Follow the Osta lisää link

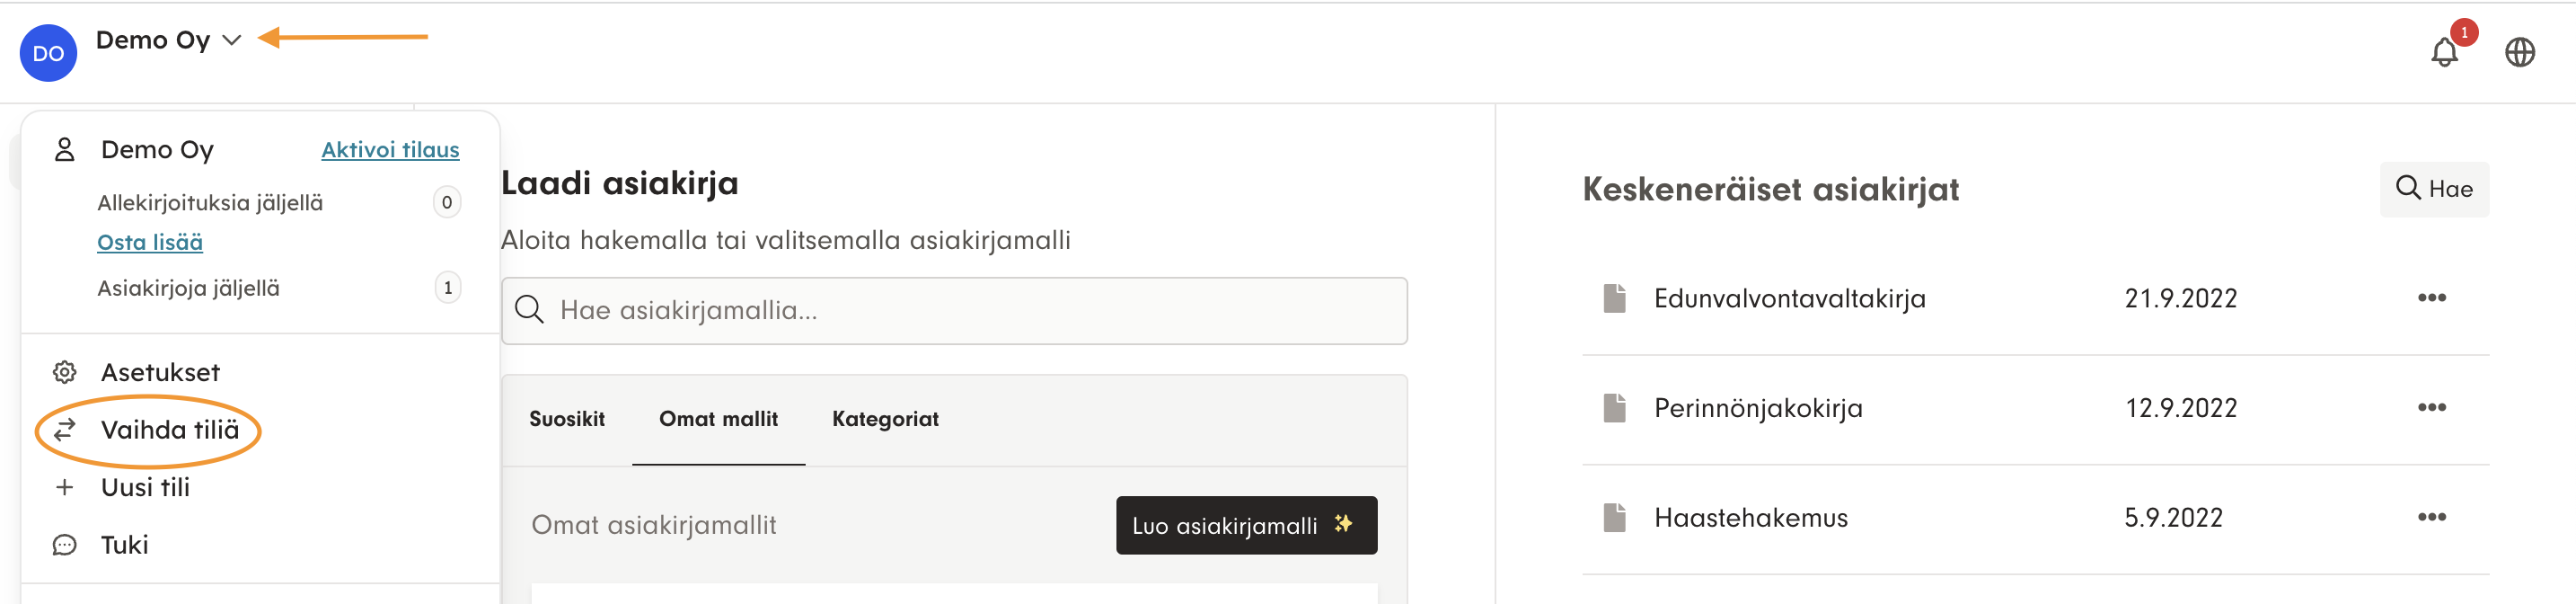pos(150,242)
